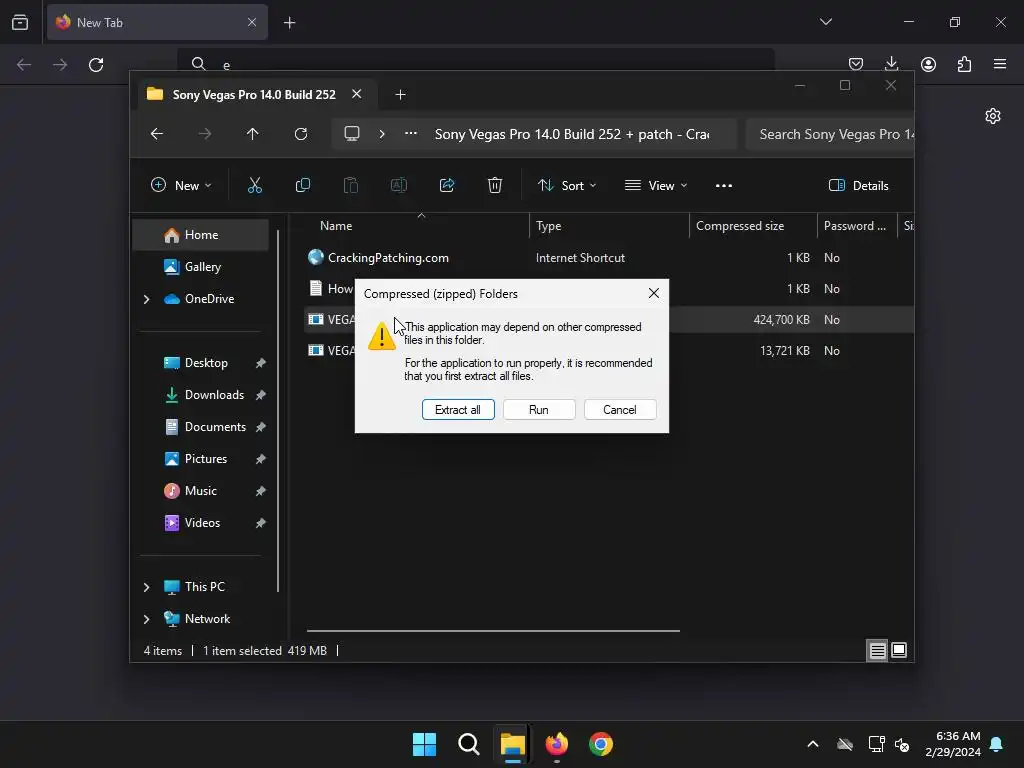Screen dimensions: 1024x768
Task: Click the Copy icon in toolbar
Action: click(302, 185)
